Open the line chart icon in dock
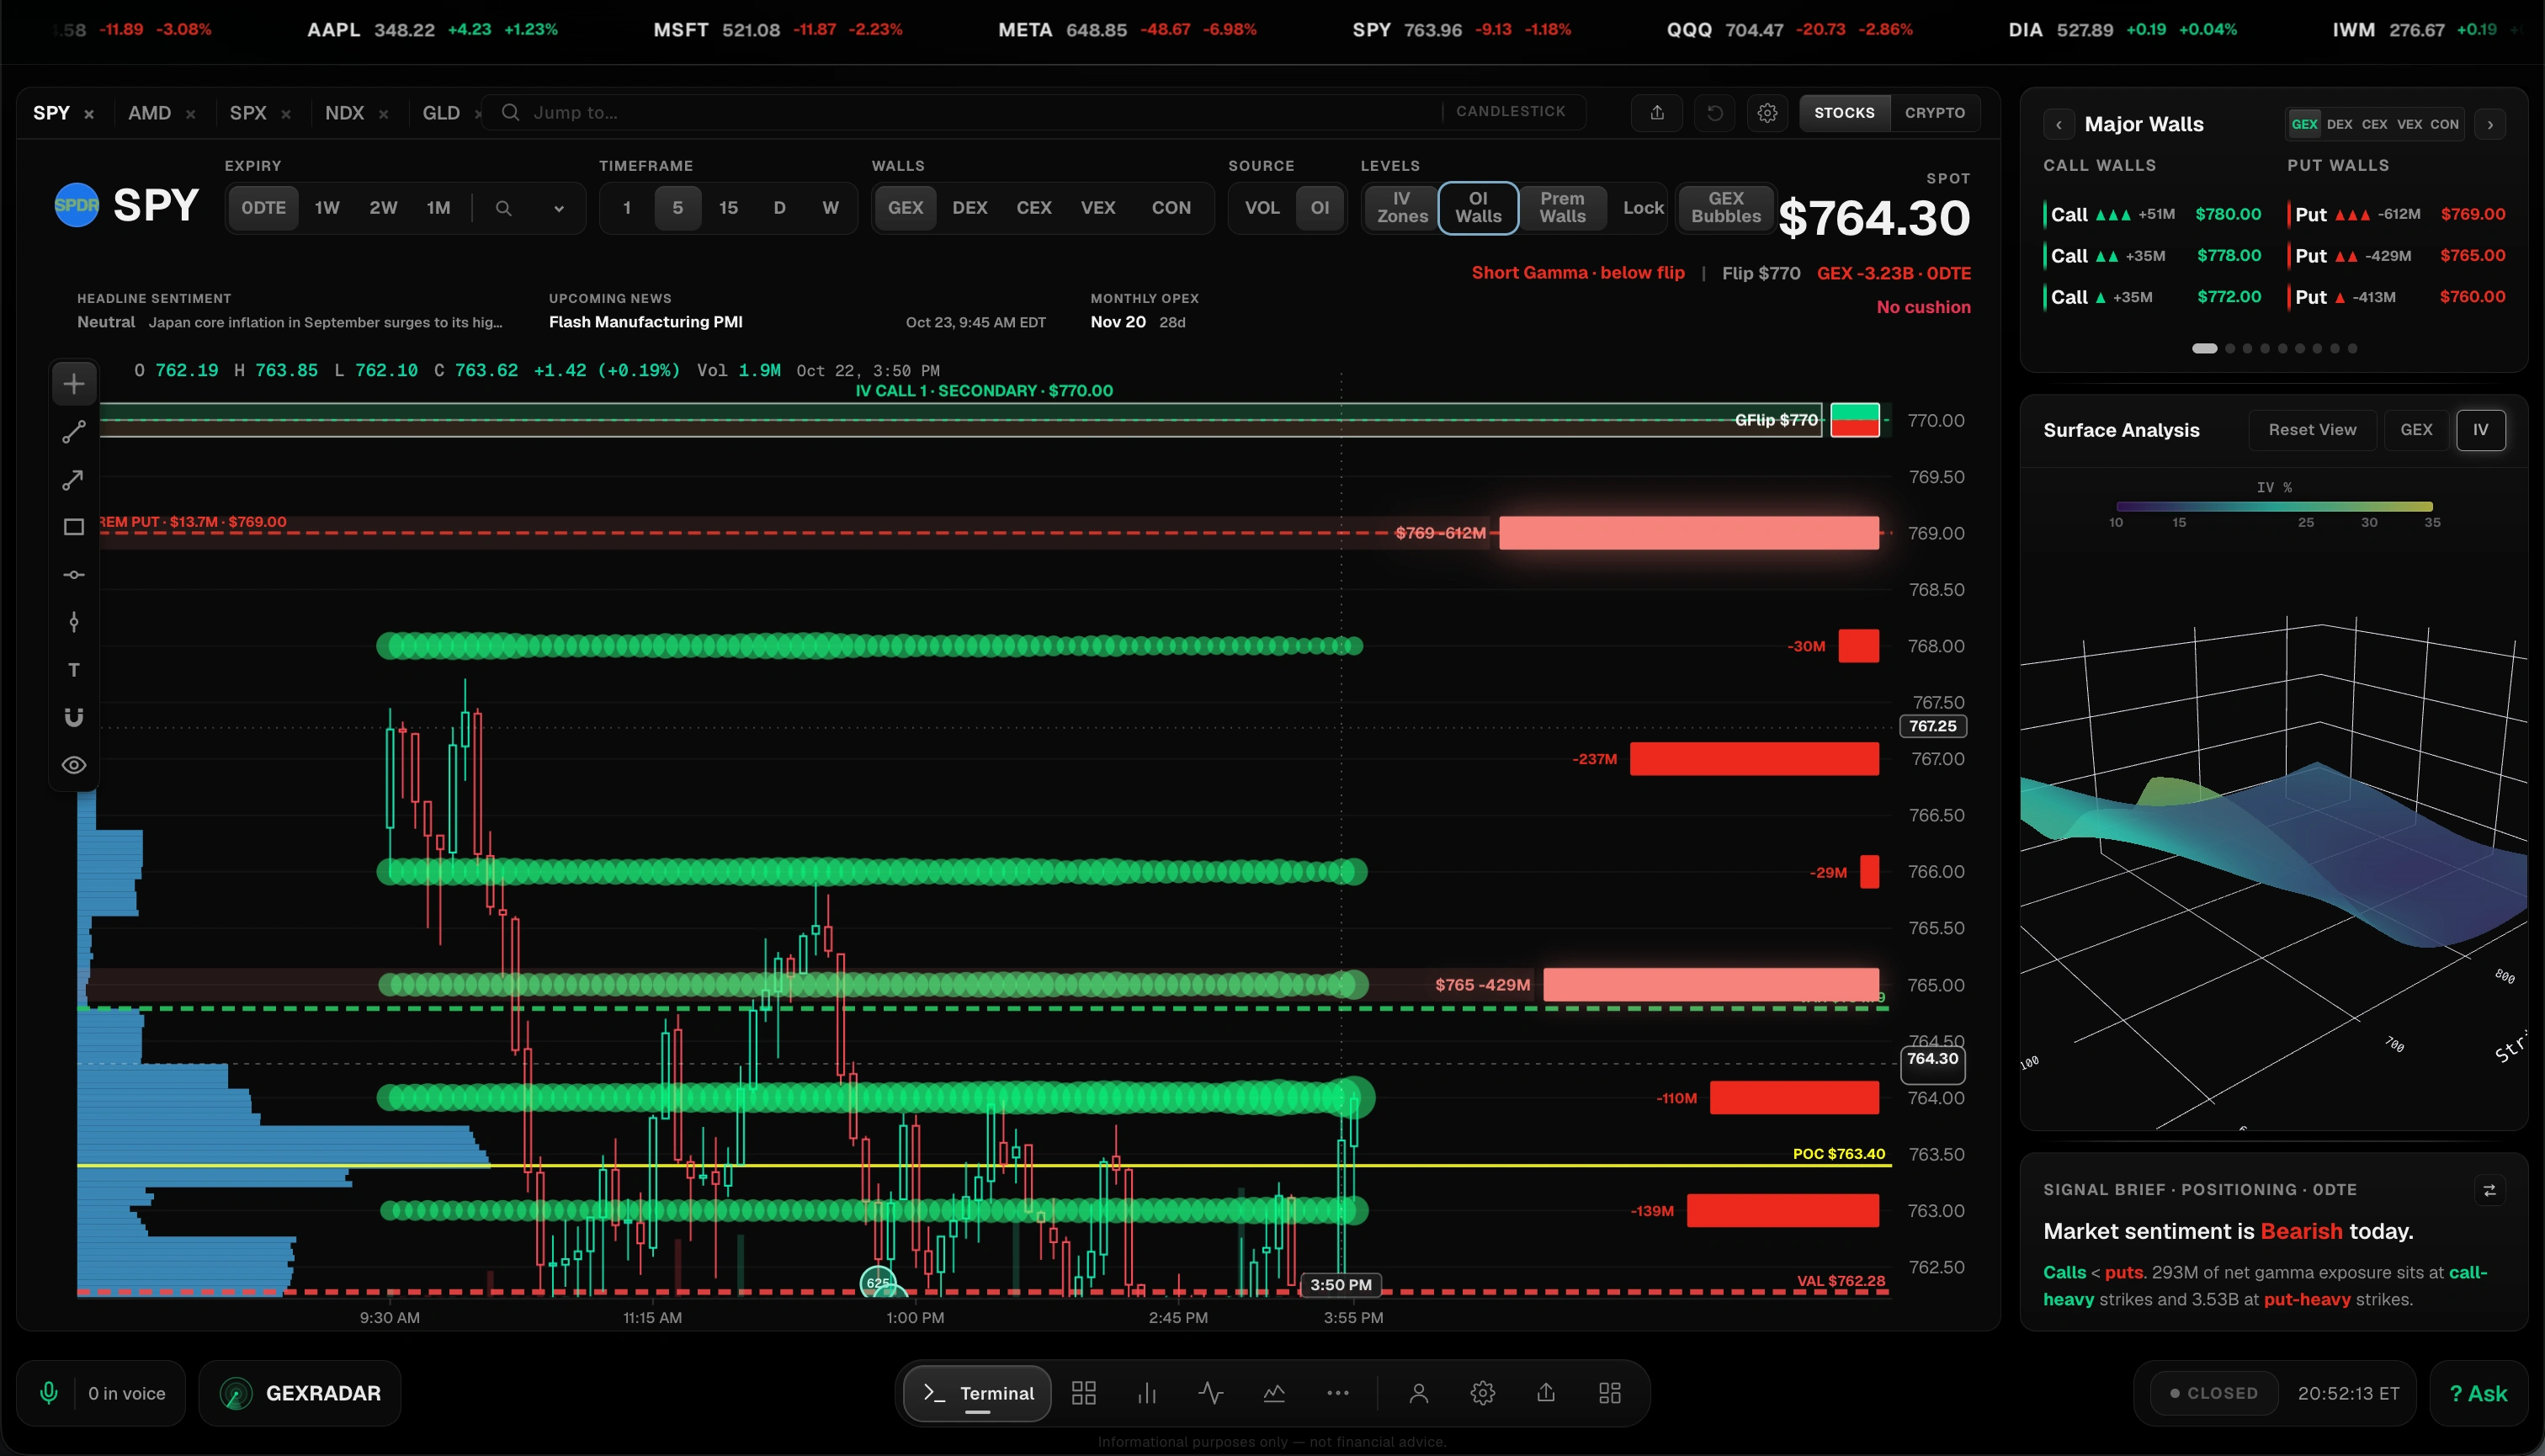 [1274, 1393]
